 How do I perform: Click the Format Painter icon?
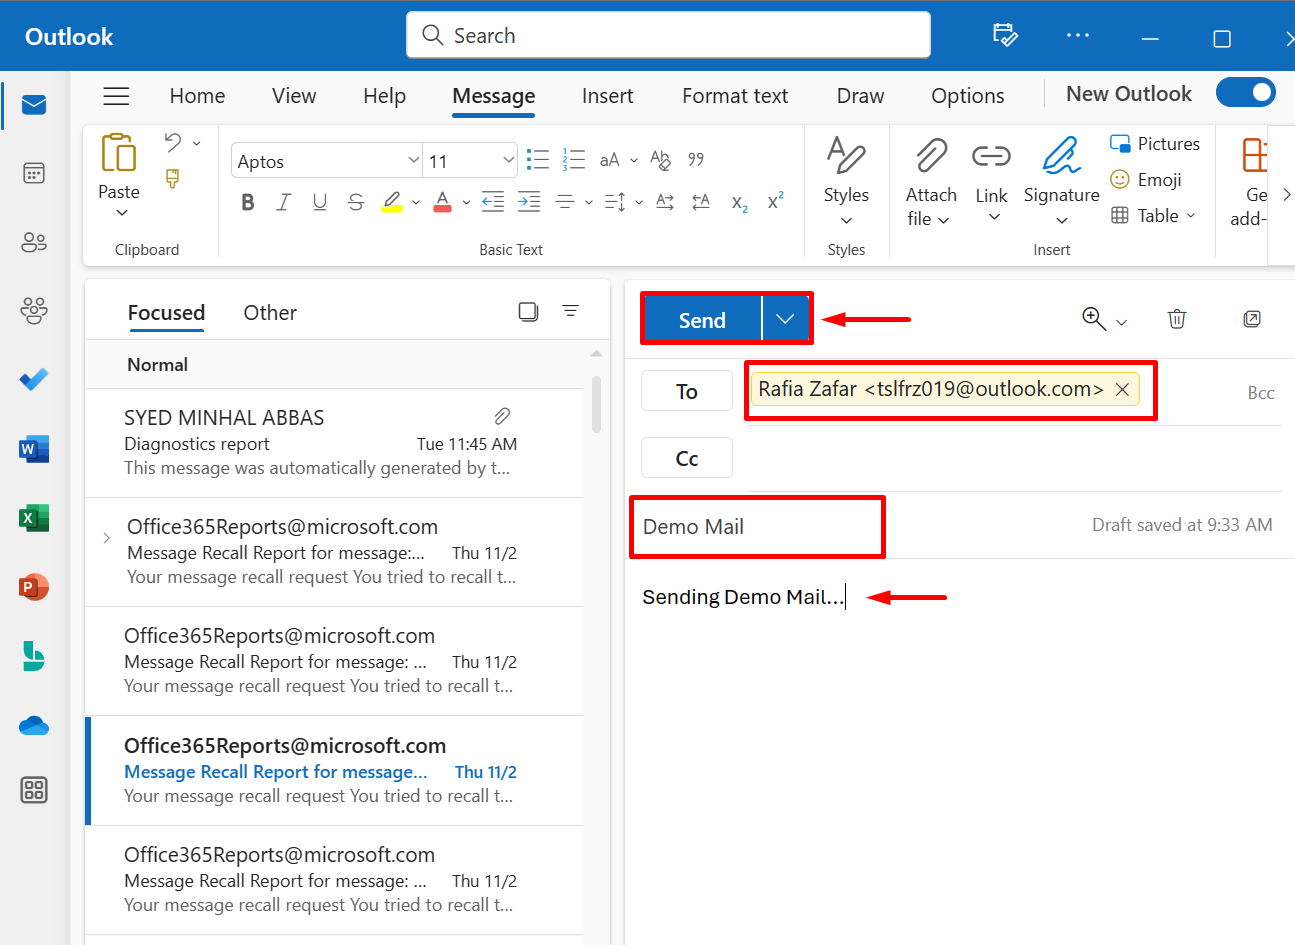click(x=173, y=179)
